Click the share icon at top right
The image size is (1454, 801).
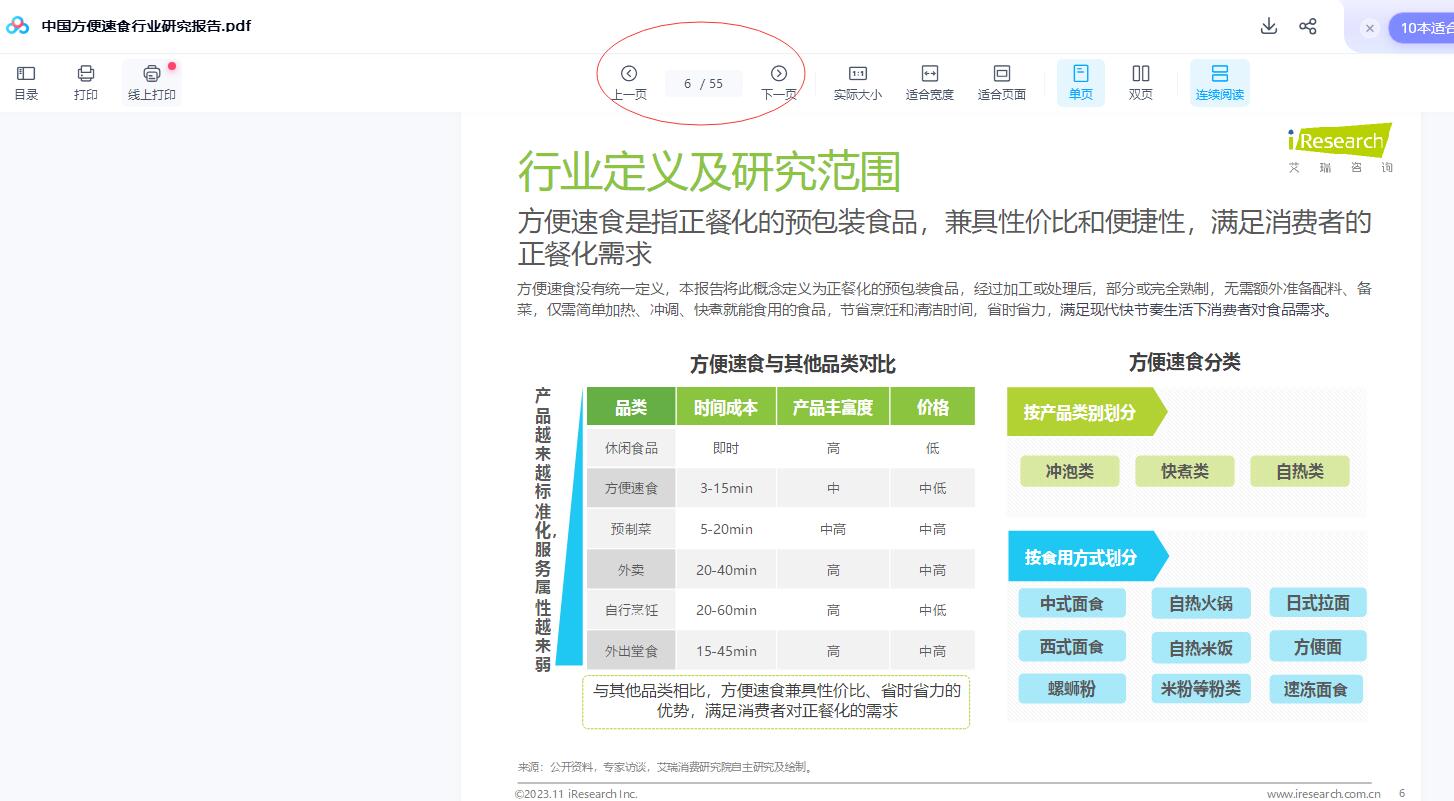pos(1308,26)
